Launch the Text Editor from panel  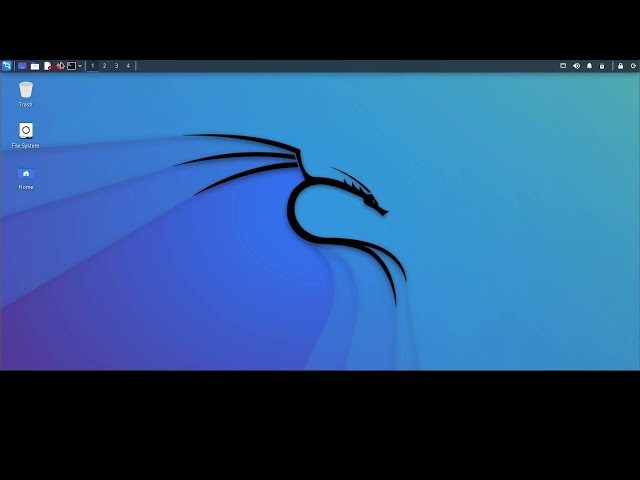coord(48,66)
